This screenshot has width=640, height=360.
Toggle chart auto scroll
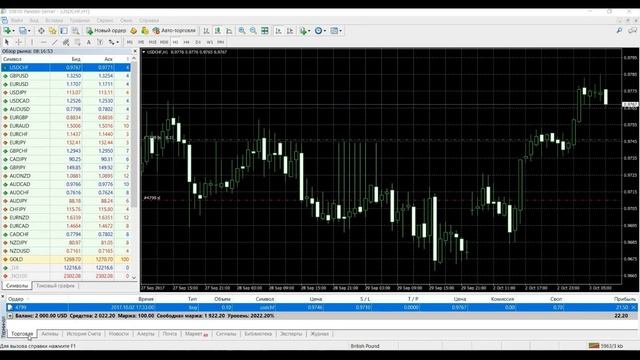pyautogui.click(x=279, y=31)
